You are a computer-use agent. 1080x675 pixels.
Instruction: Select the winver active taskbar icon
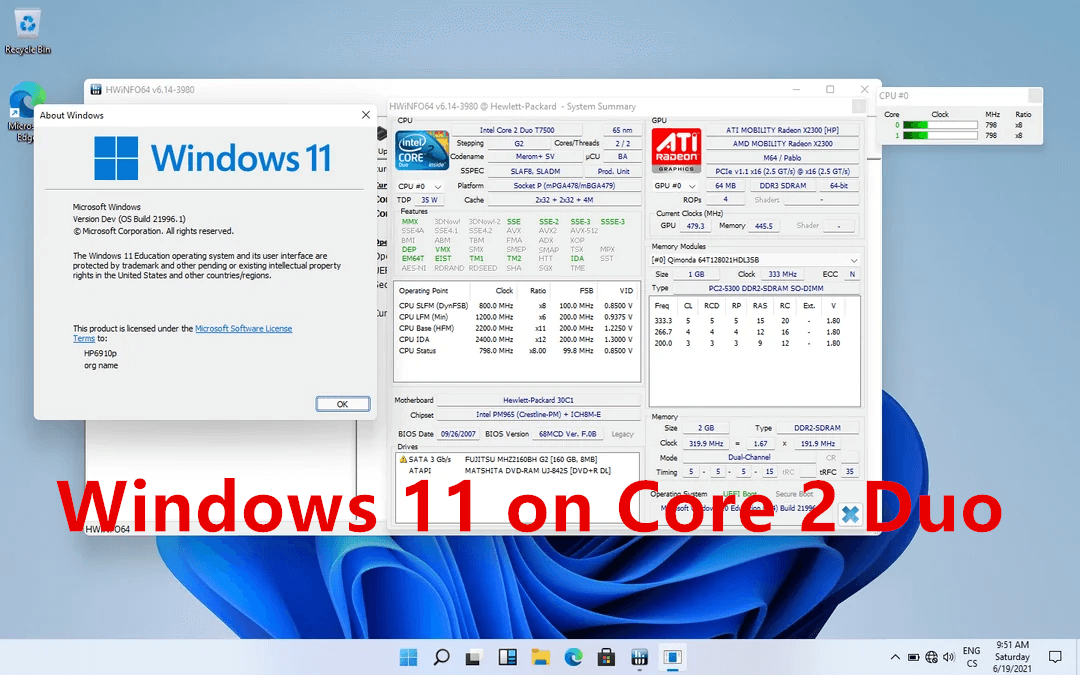[x=673, y=657]
